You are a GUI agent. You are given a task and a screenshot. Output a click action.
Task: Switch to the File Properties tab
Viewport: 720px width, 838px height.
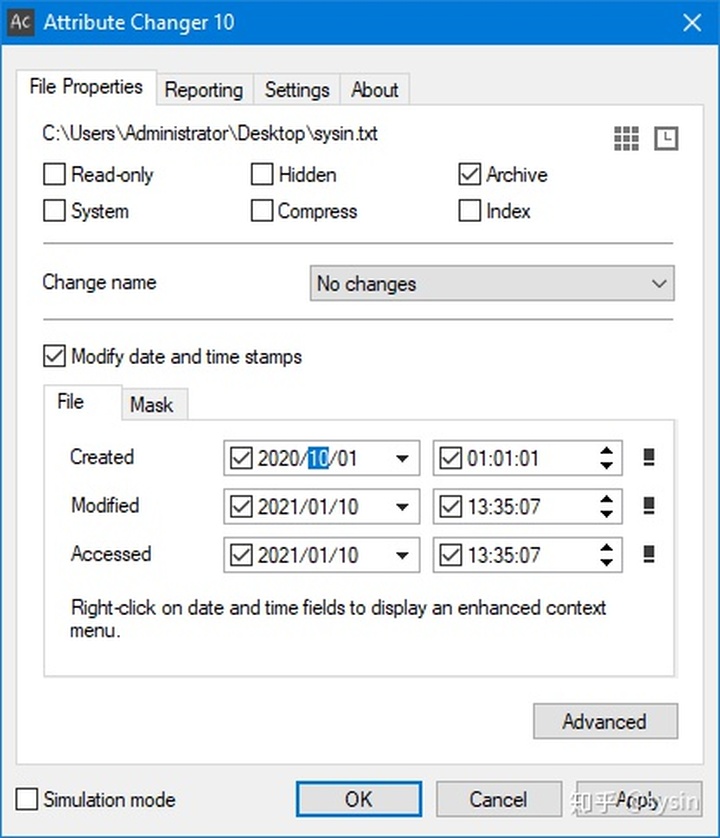point(86,87)
